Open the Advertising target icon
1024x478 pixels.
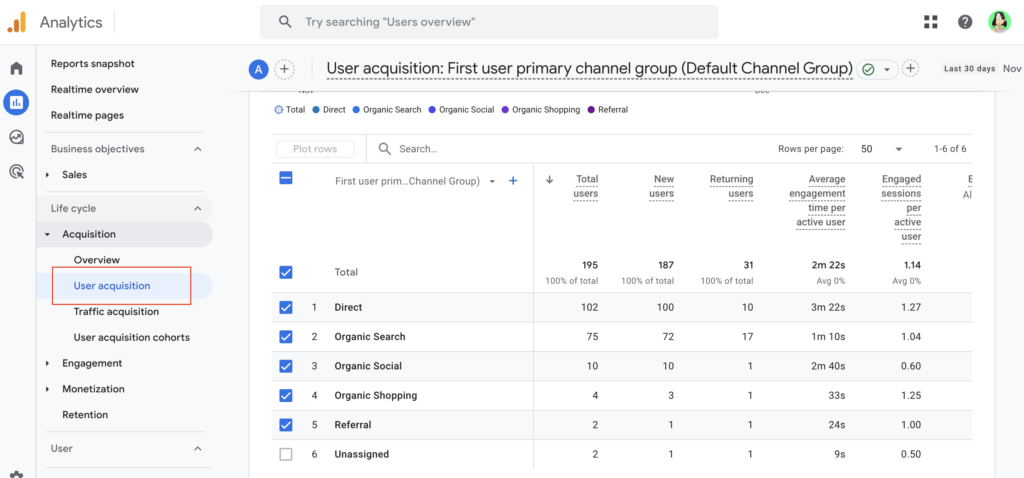(16, 172)
